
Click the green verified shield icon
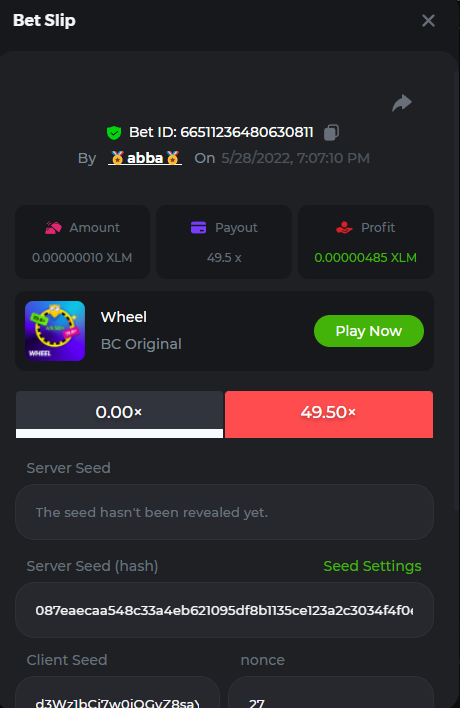pos(114,133)
